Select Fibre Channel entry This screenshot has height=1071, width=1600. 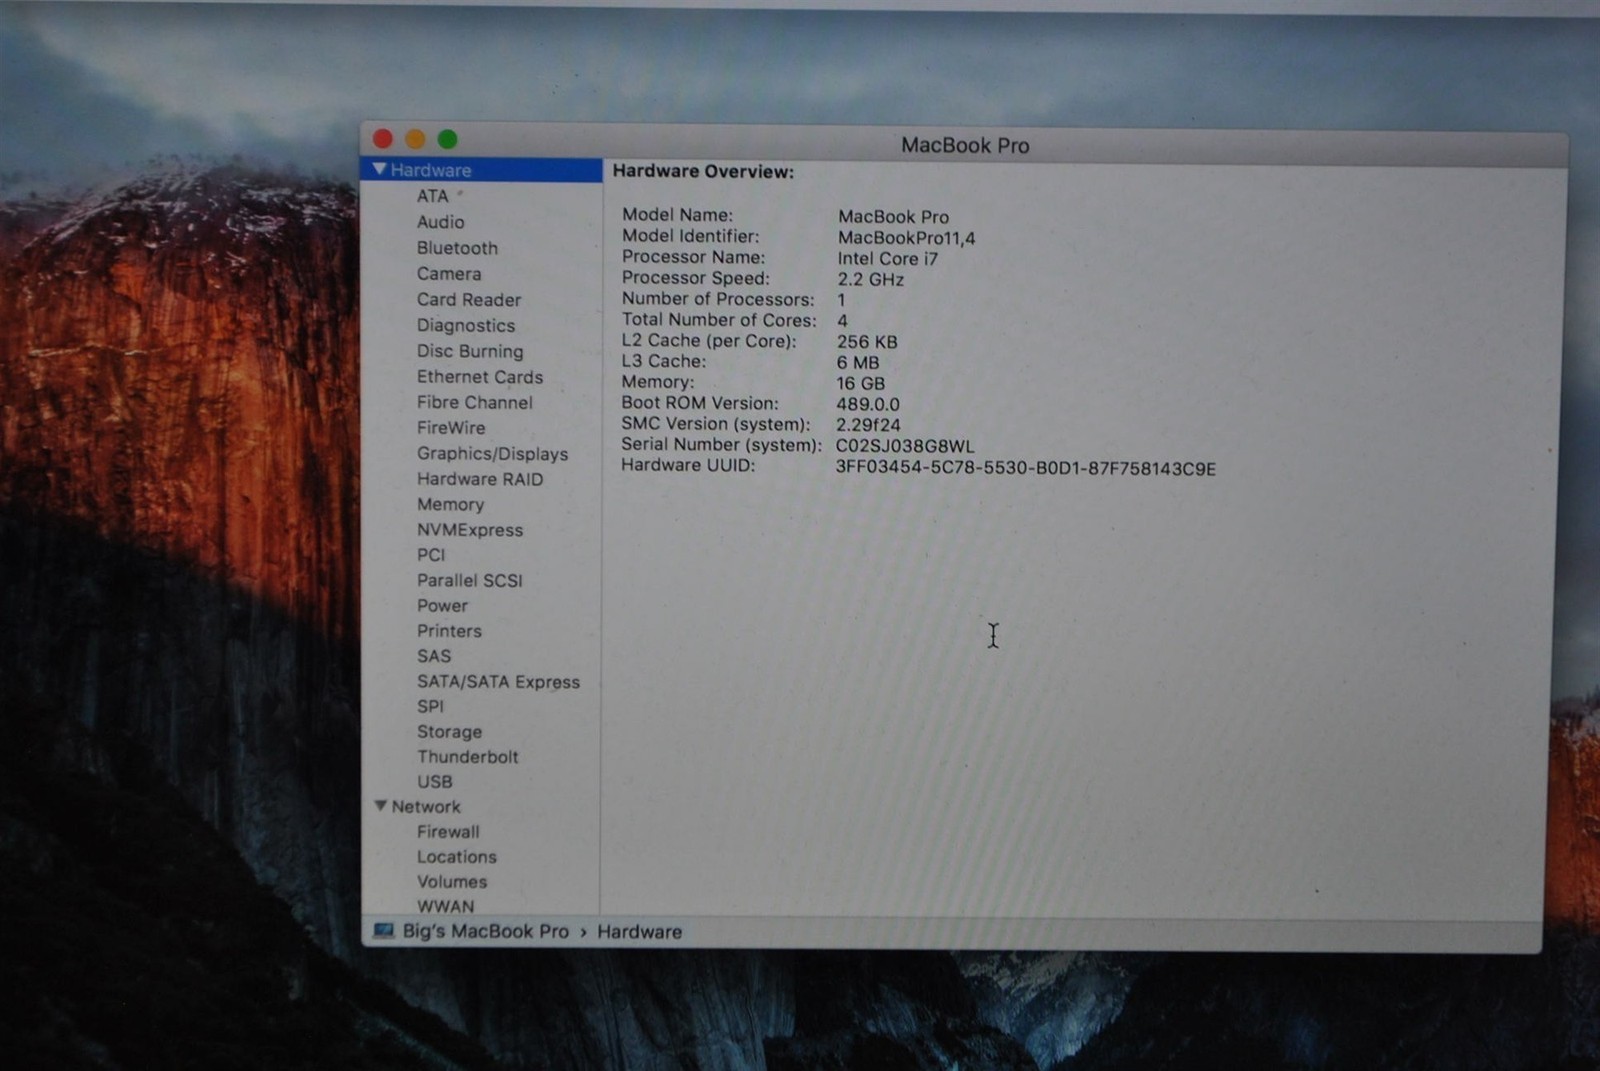475,403
